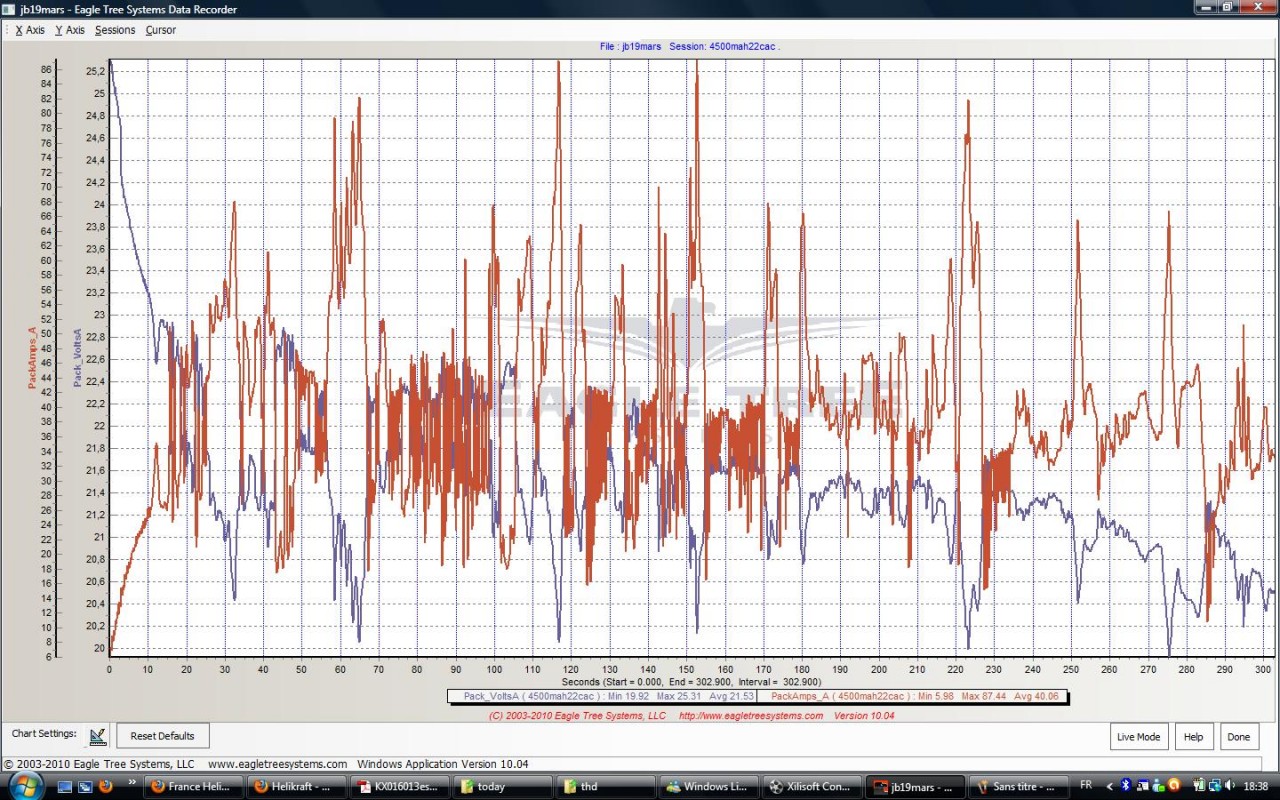This screenshot has height=800, width=1280.
Task: Click the Windows Start orb
Action: tap(25, 786)
